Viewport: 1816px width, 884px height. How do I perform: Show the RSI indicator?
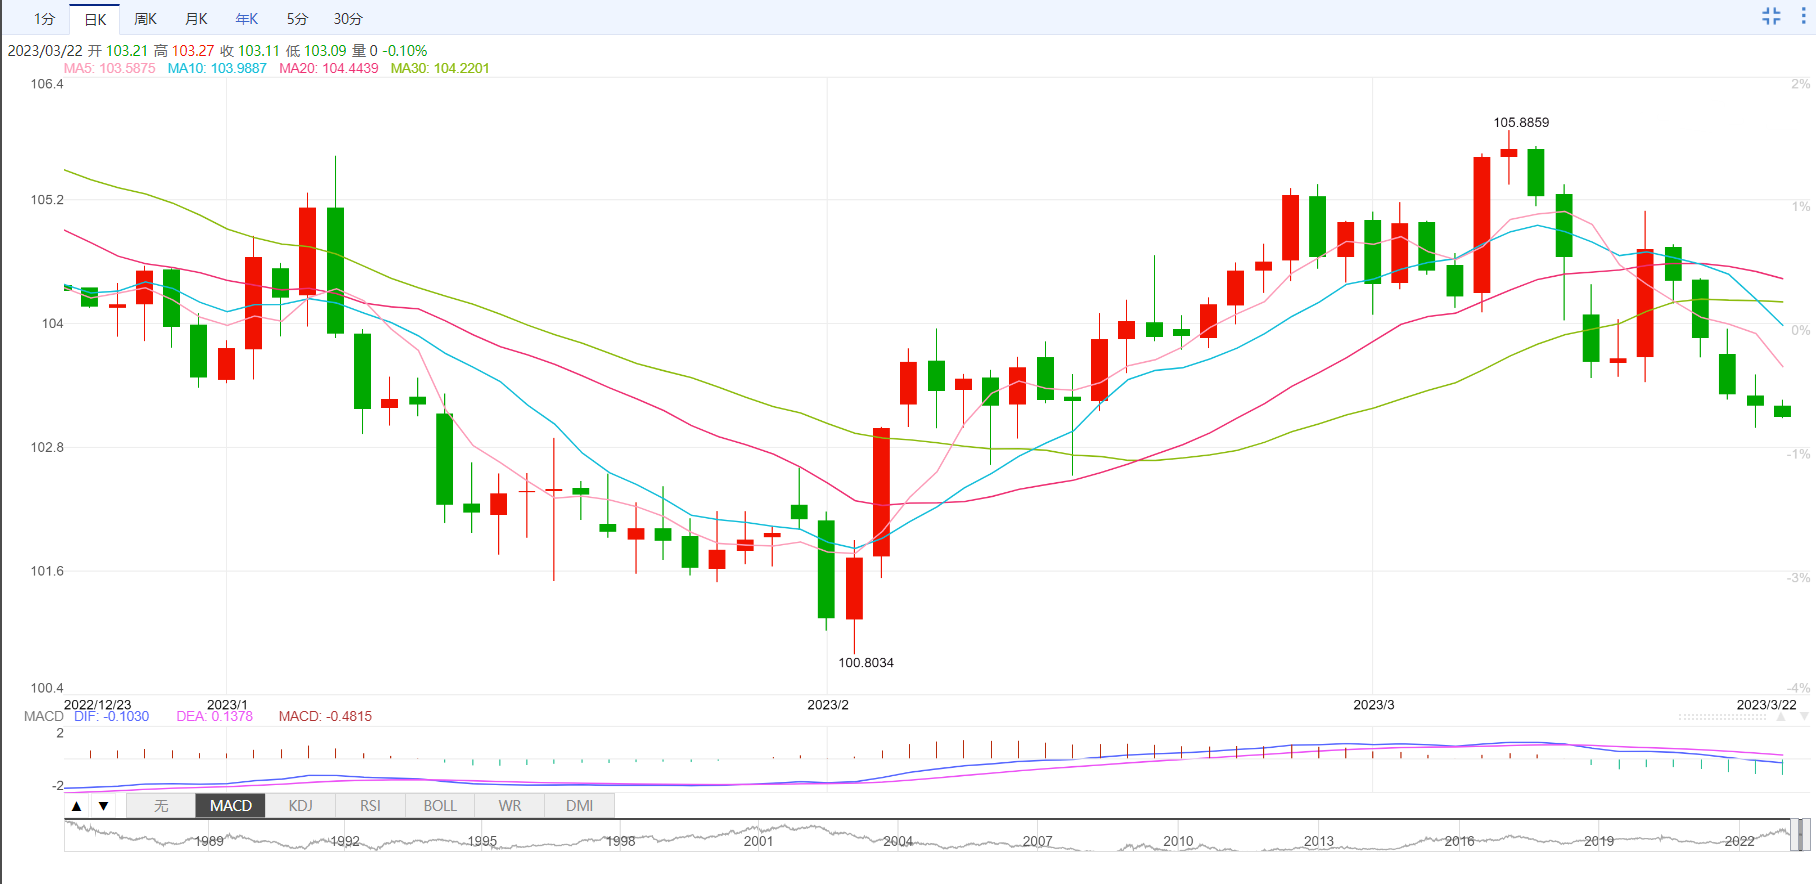(x=370, y=806)
